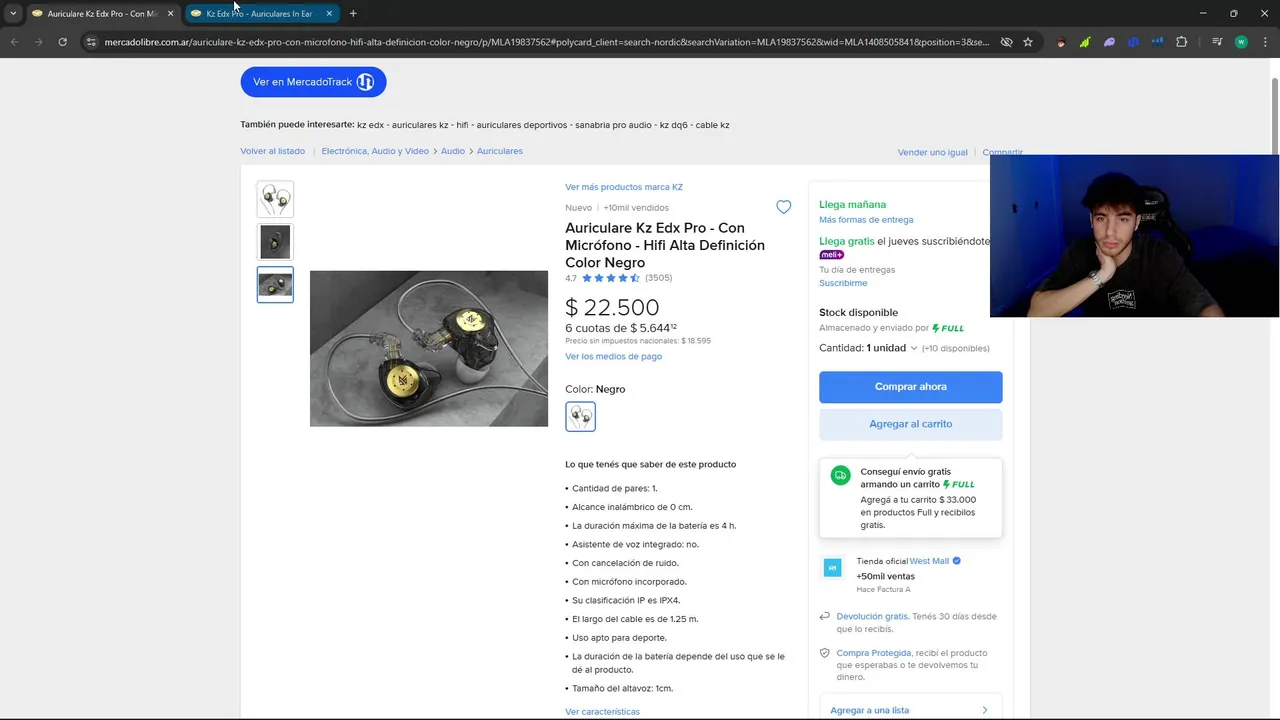Choose the Negro color swatch
Image resolution: width=1280 pixels, height=720 pixels.
click(580, 416)
